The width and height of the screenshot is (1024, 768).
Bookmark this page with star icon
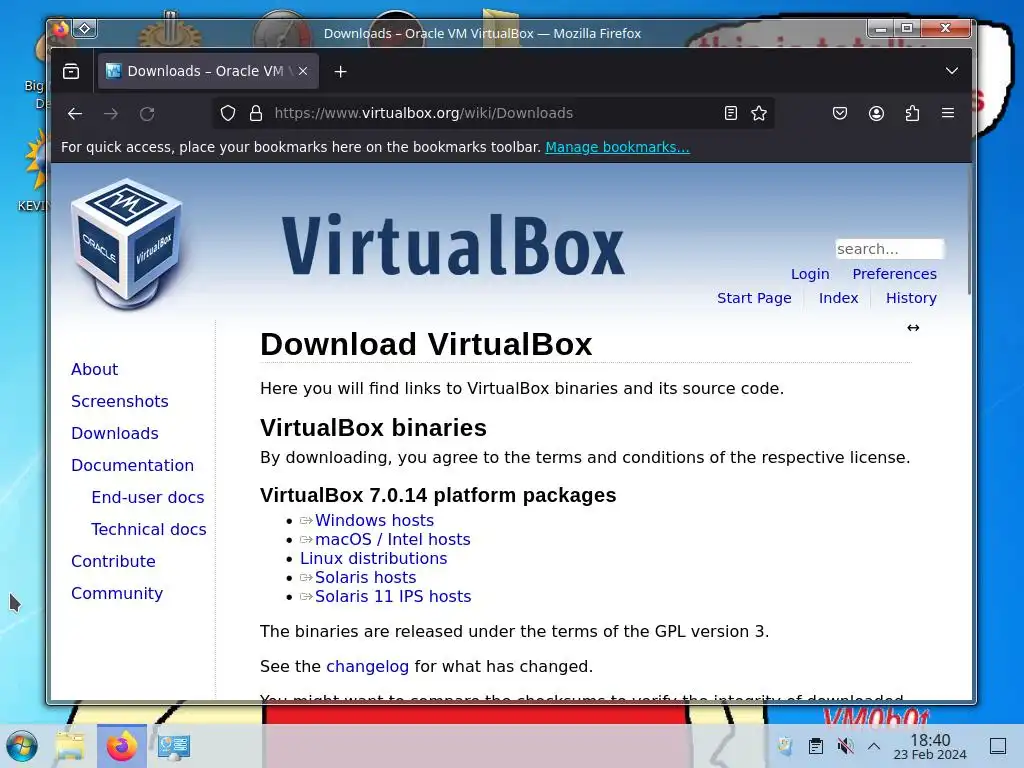pos(759,113)
